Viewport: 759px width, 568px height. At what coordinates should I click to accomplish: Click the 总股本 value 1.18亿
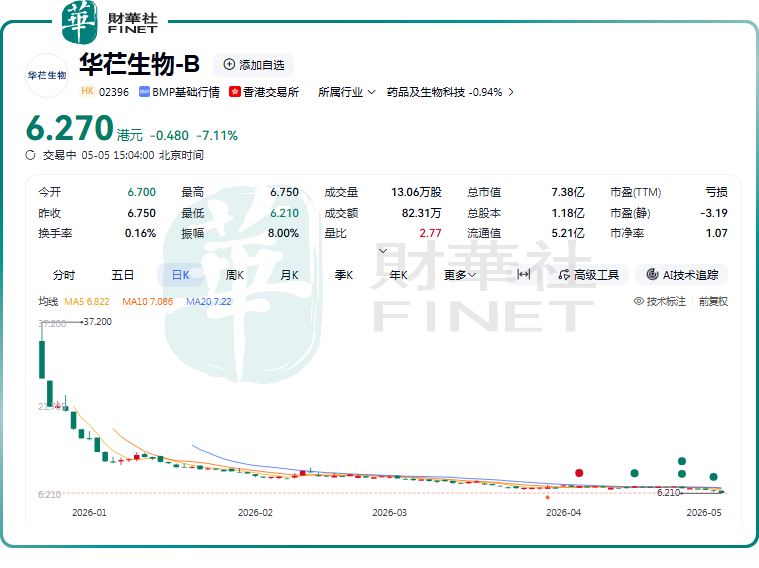568,213
